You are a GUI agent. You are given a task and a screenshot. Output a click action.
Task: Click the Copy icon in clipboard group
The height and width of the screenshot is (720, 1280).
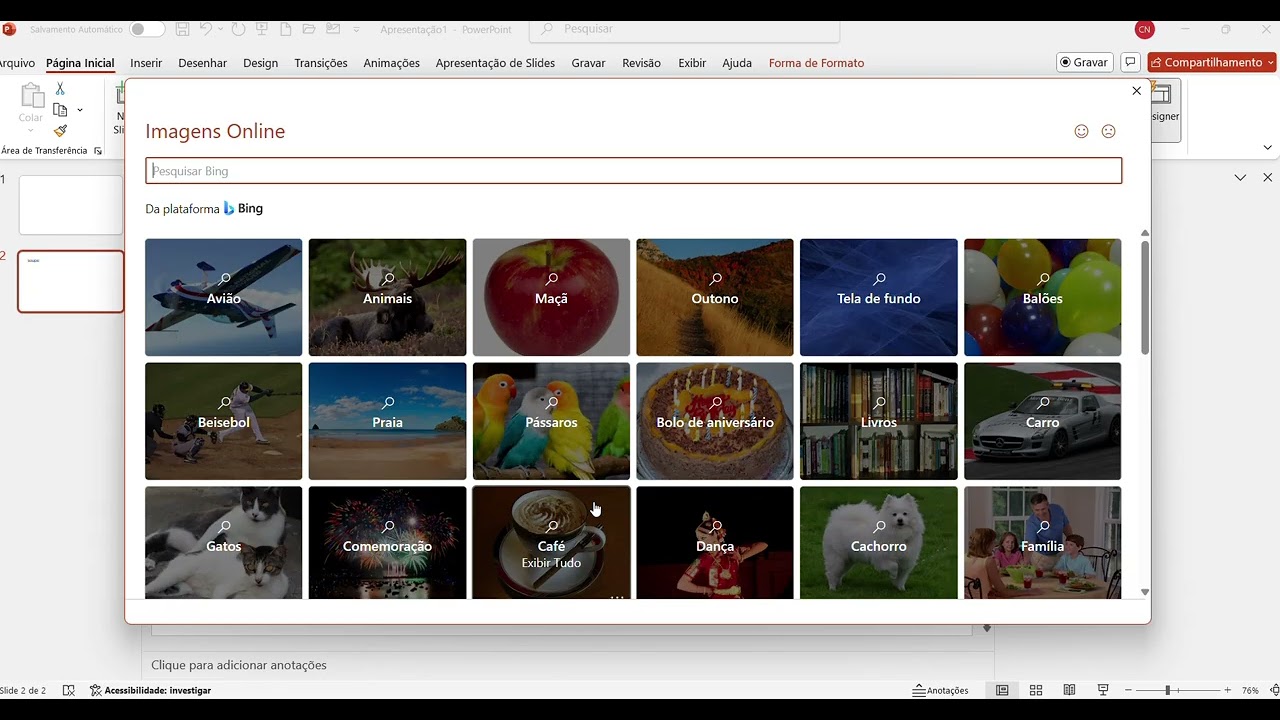[60, 110]
